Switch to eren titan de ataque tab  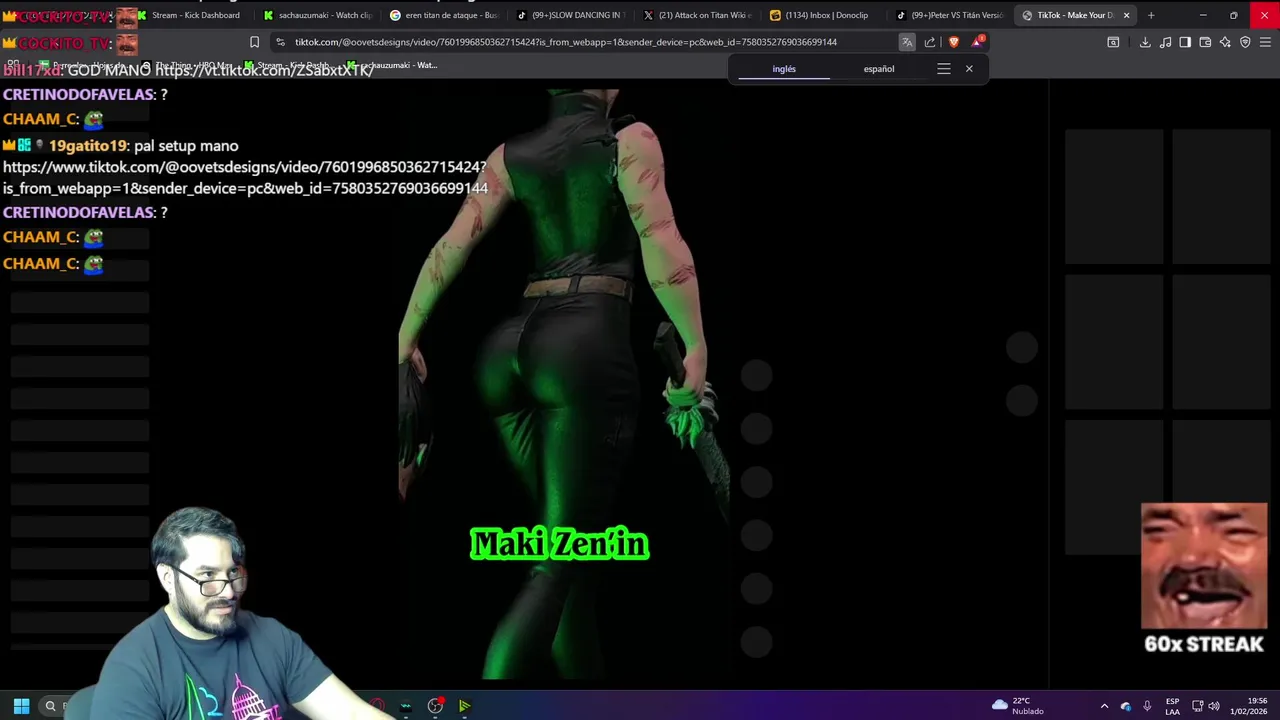(444, 15)
